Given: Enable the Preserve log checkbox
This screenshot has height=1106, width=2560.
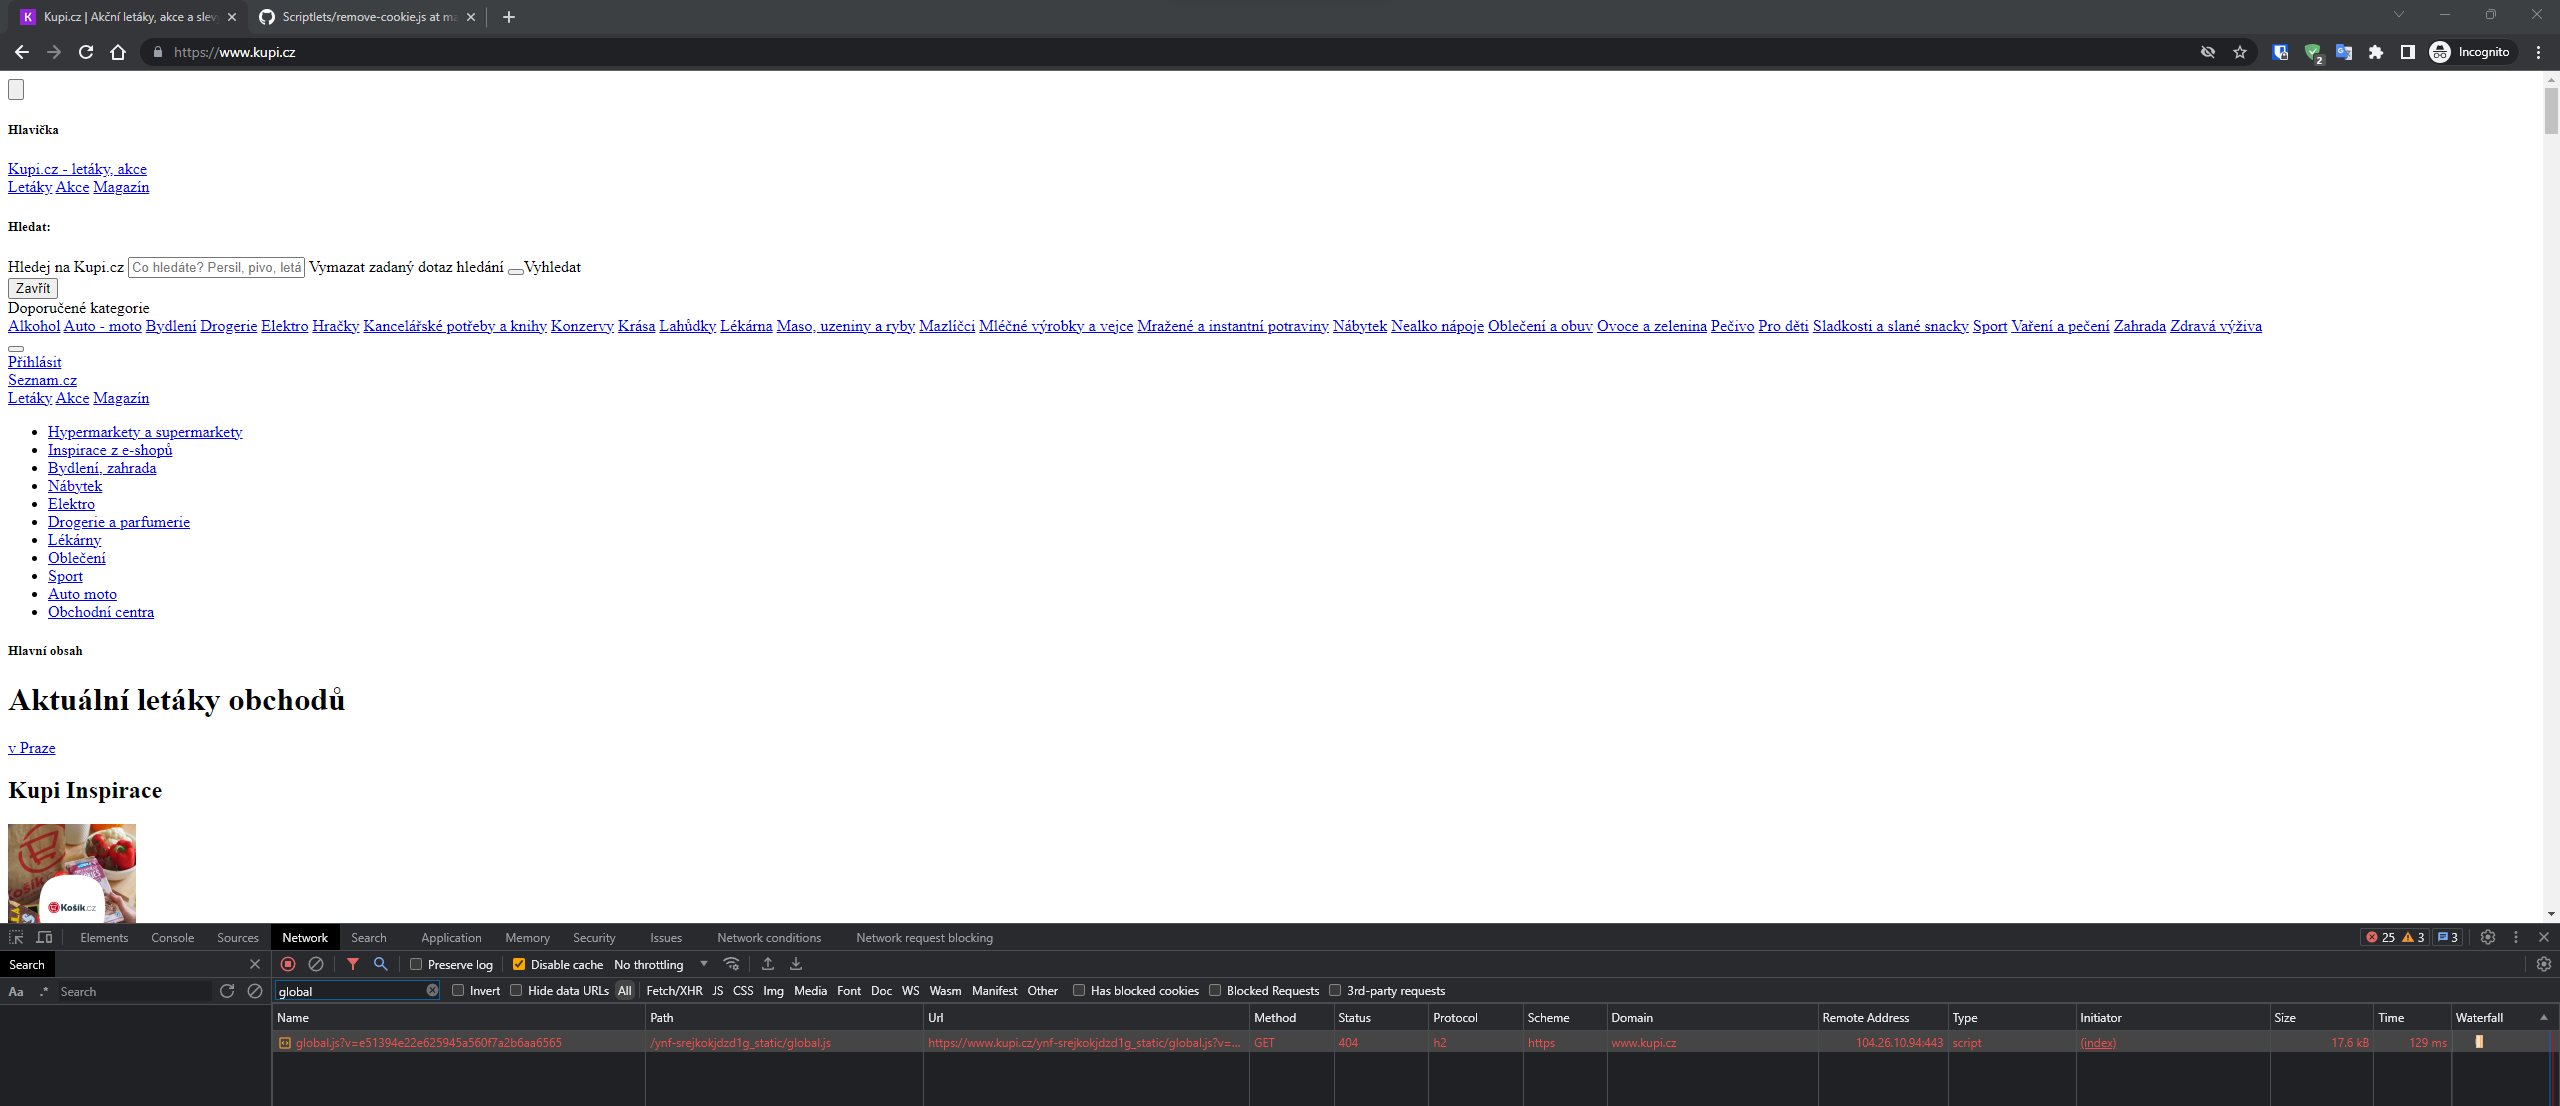Looking at the screenshot, I should point(416,964).
